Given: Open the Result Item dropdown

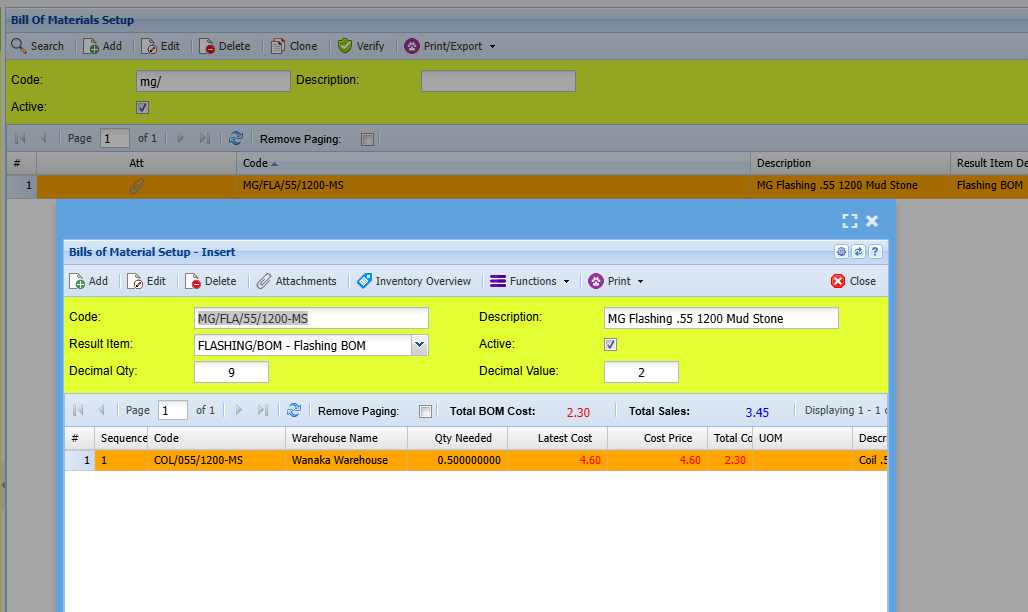Looking at the screenshot, I should 420,345.
